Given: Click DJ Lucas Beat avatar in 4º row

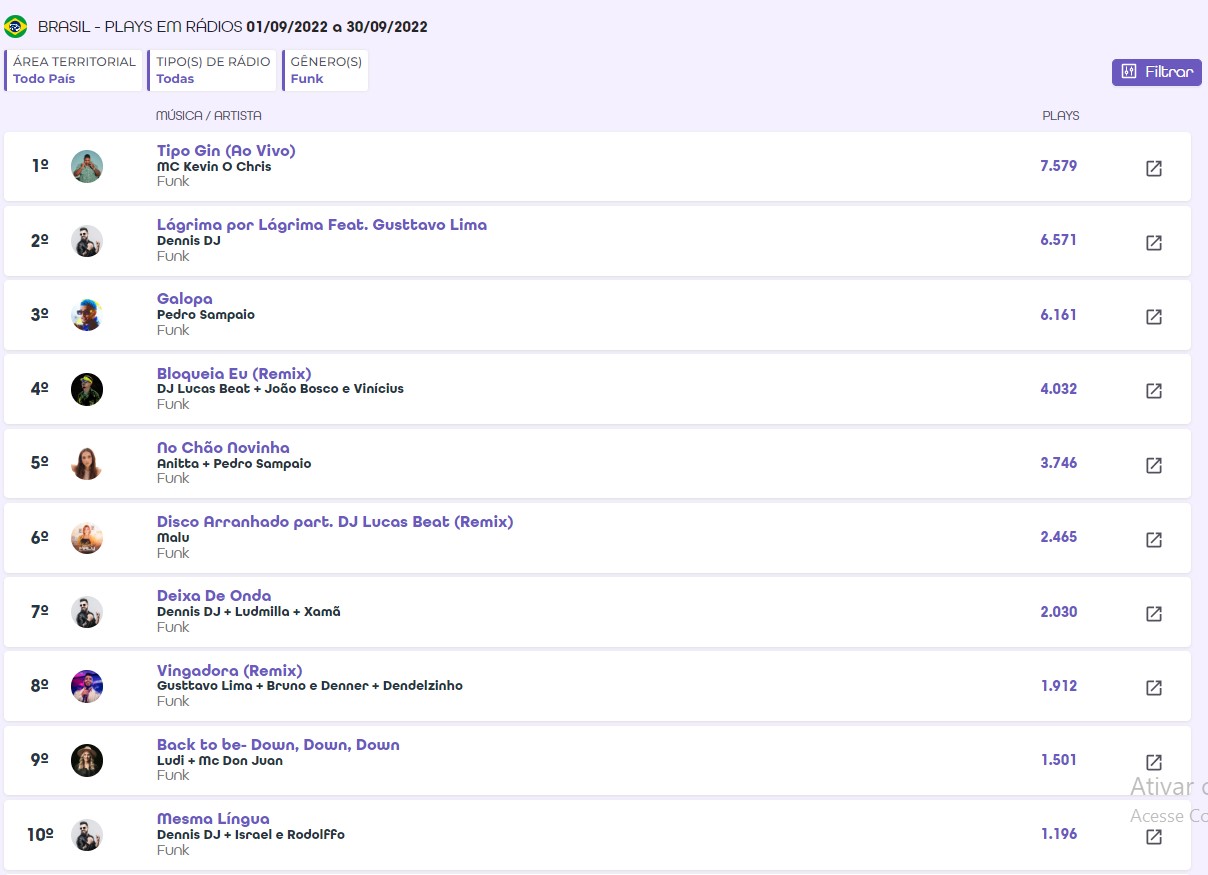Looking at the screenshot, I should point(87,389).
